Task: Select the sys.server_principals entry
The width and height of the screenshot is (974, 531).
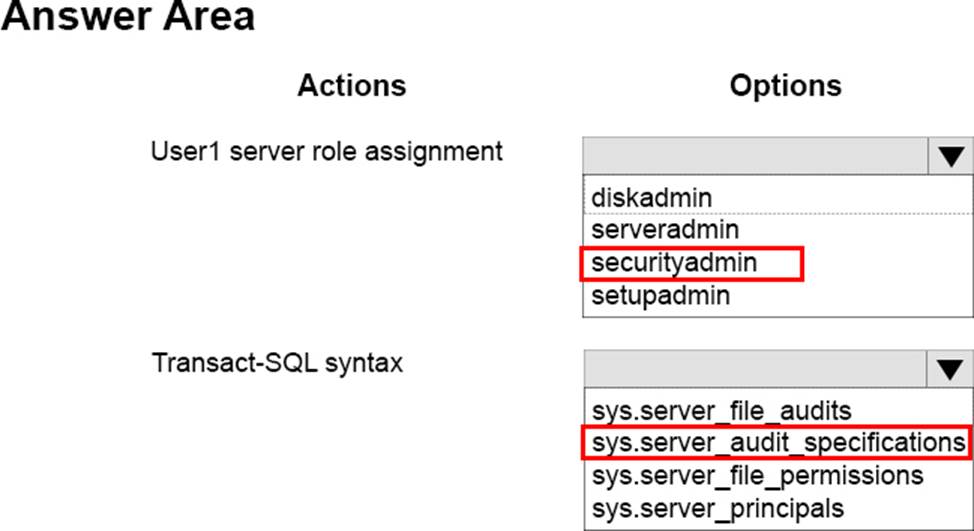Action: [717, 507]
